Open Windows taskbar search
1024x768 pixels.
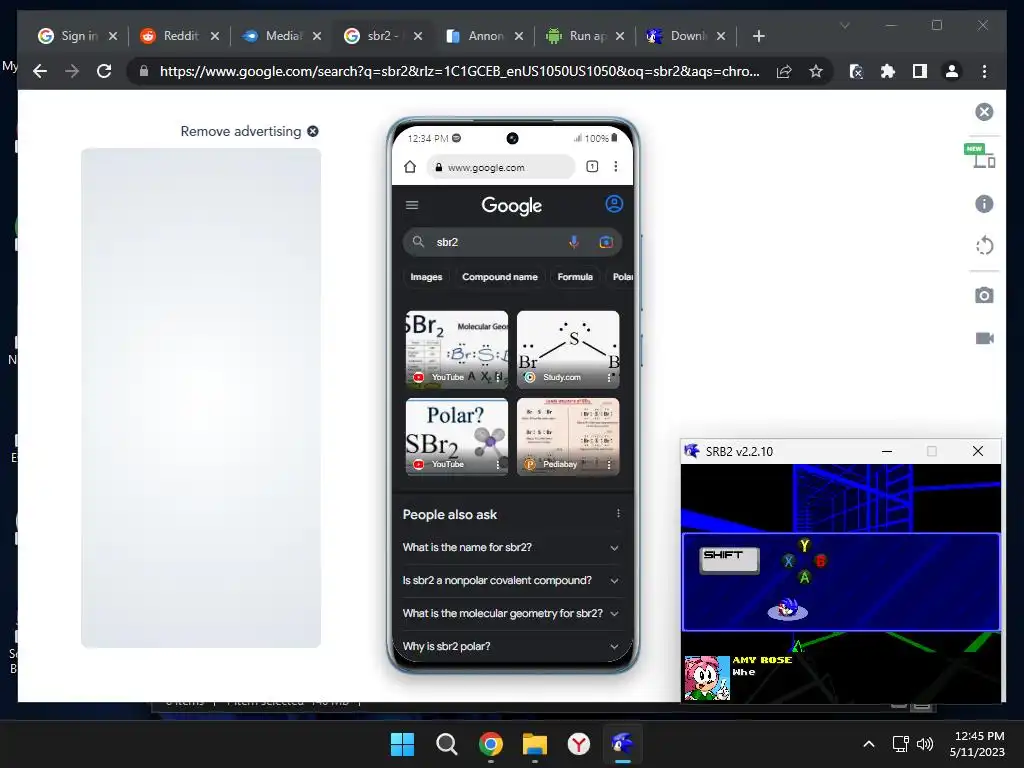click(x=447, y=744)
